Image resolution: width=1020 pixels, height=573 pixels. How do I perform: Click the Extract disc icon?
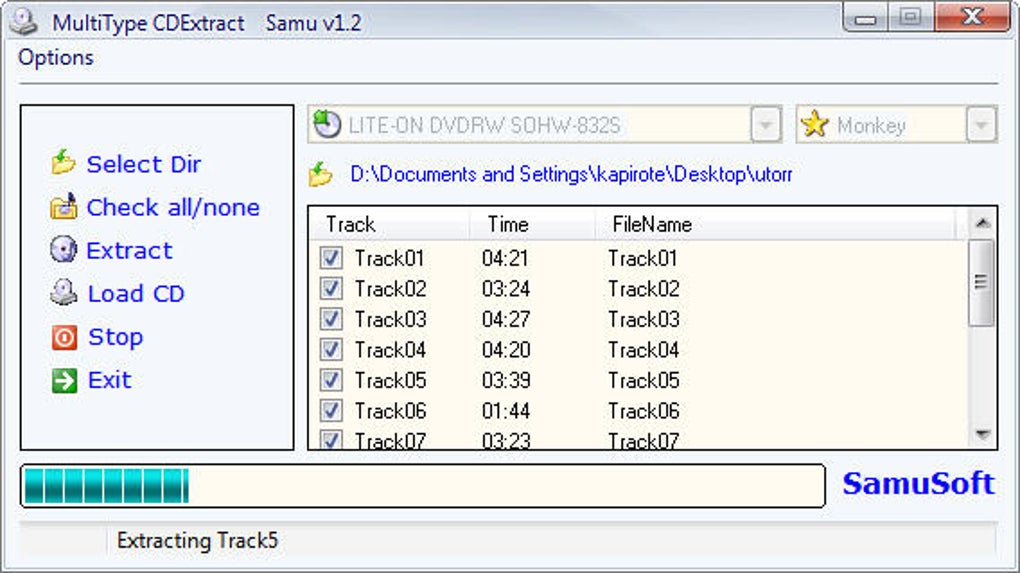(63, 250)
